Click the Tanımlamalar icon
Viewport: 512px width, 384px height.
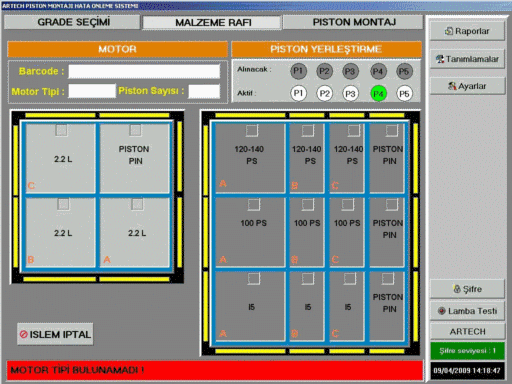[x=440, y=59]
